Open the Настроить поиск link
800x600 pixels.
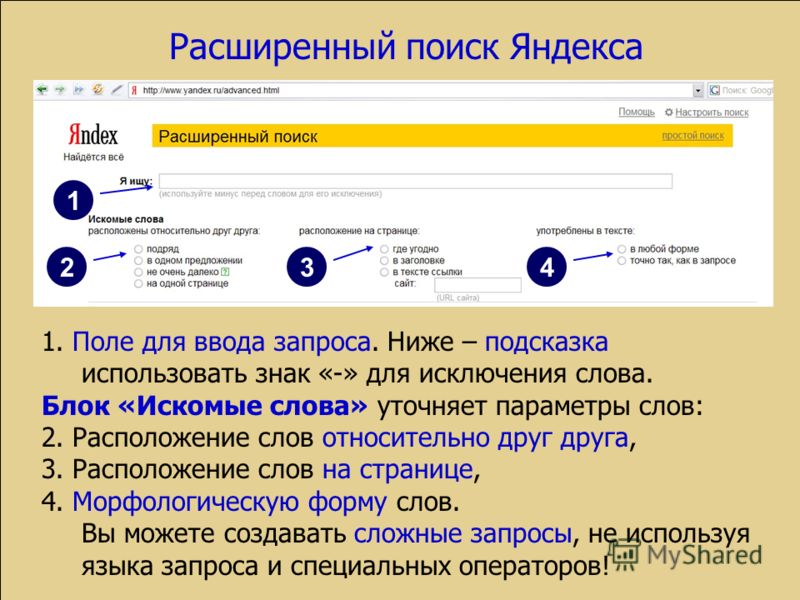click(x=712, y=112)
